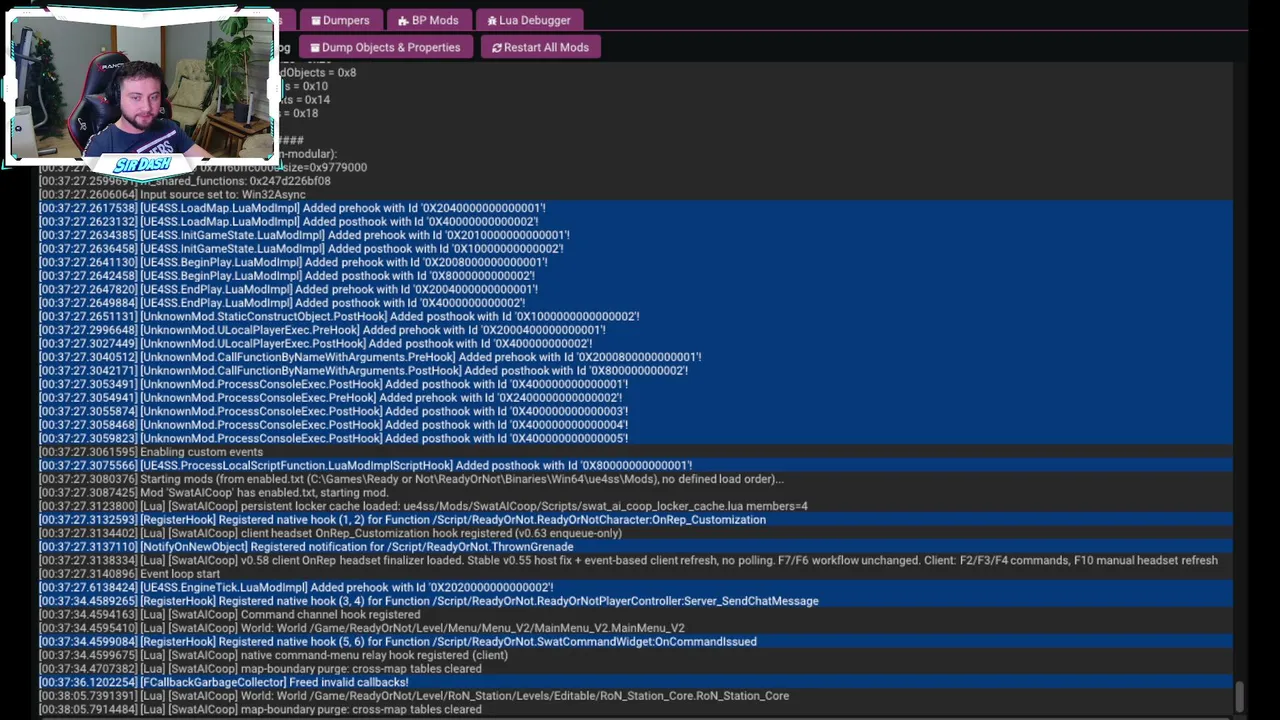Open the BP Mods tab
The image size is (1280, 720).
[x=428, y=20]
